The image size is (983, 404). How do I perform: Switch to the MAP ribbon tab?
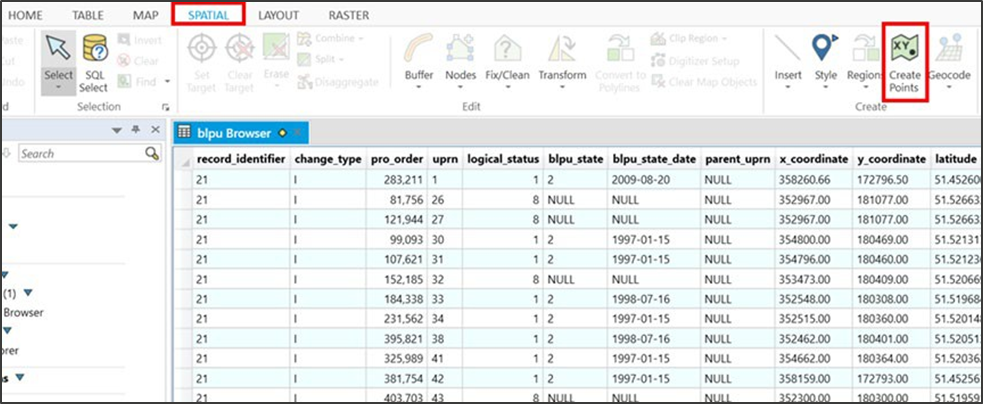[145, 15]
